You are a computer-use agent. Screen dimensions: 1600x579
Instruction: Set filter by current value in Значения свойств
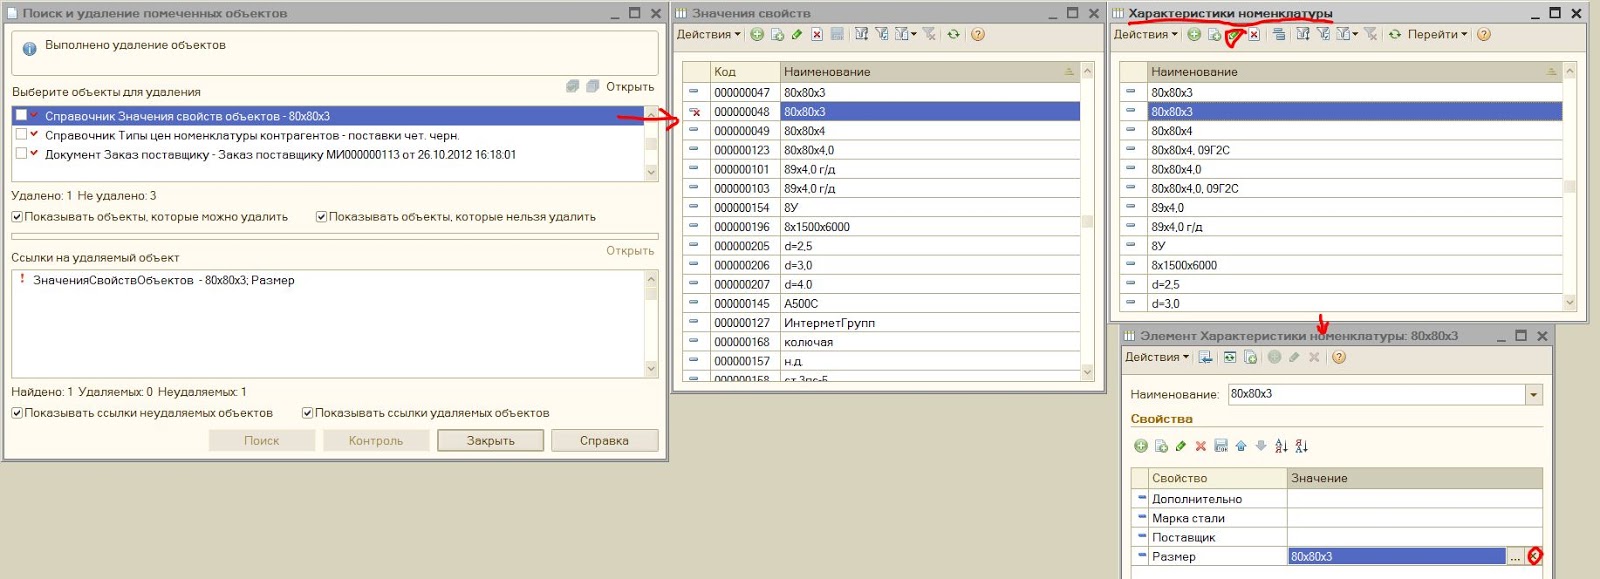882,34
